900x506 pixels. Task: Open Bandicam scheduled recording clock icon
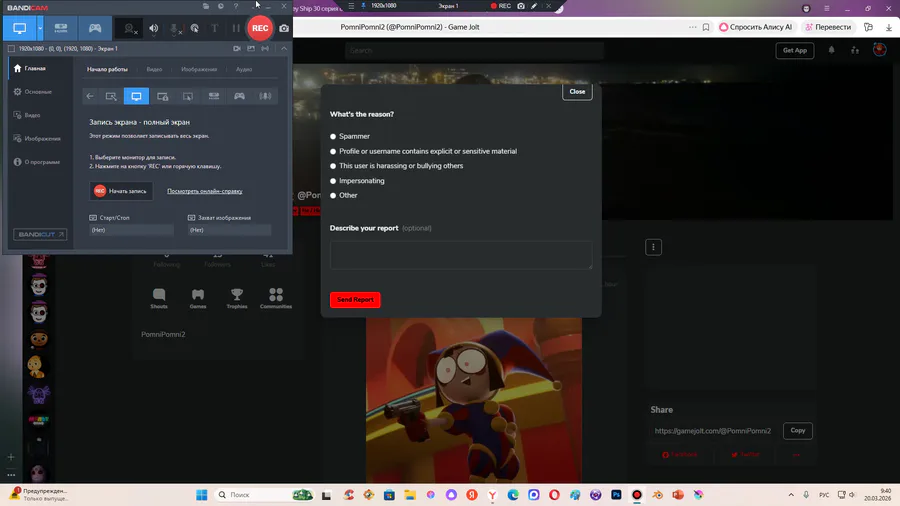[x=221, y=6]
